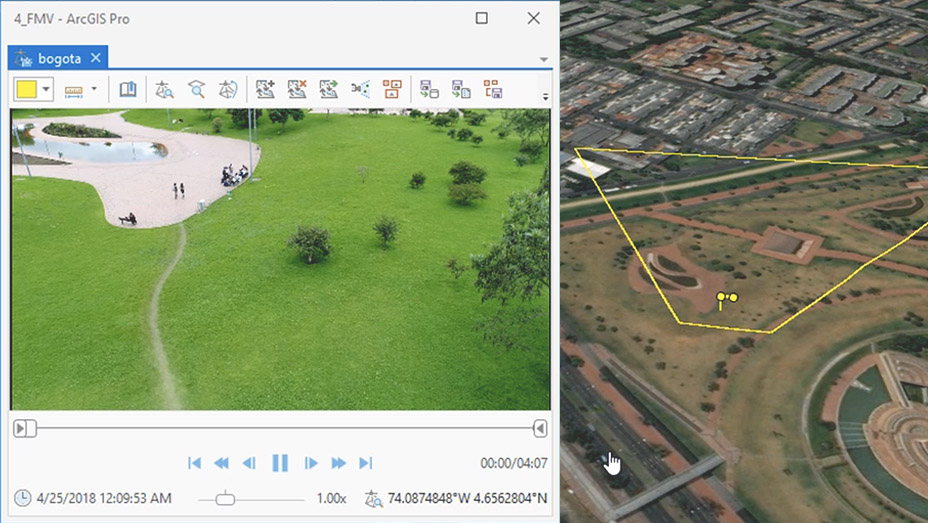Select the ruler measure tool icon
Screen dimensions: 928x523
point(73,91)
